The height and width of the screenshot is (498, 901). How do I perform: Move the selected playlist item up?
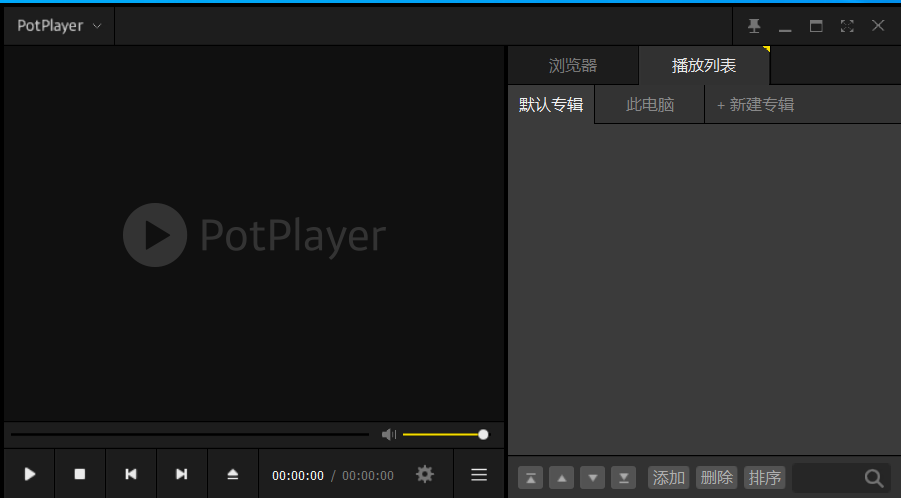[x=561, y=477]
